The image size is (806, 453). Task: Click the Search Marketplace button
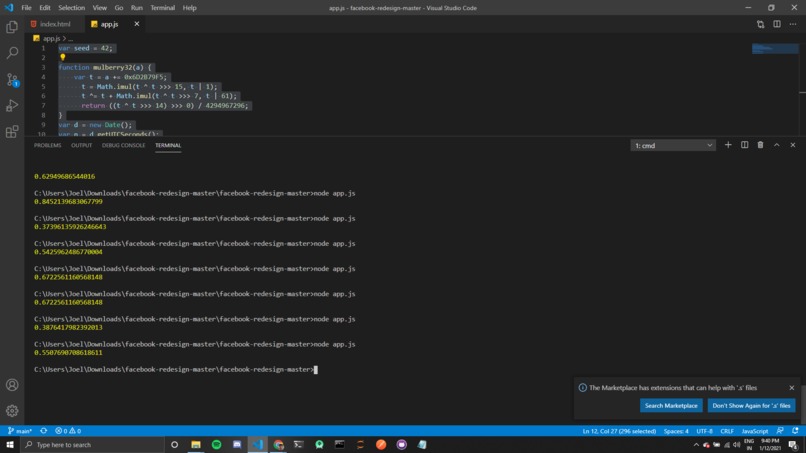(671, 406)
